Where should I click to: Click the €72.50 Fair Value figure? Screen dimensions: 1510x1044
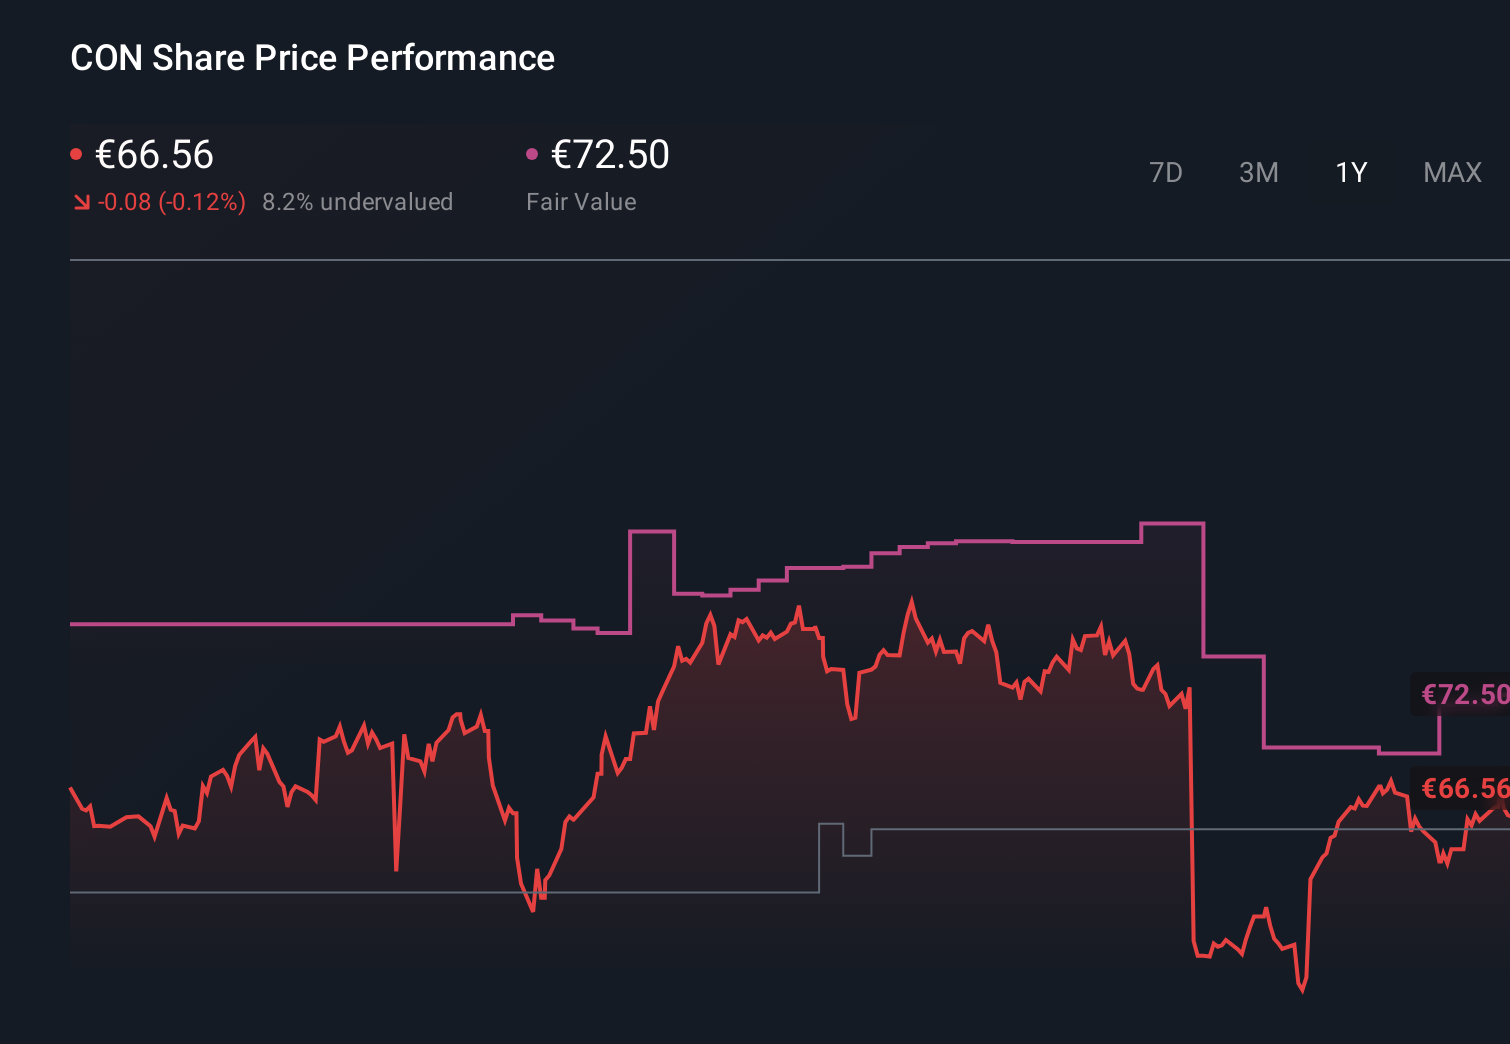coord(610,155)
